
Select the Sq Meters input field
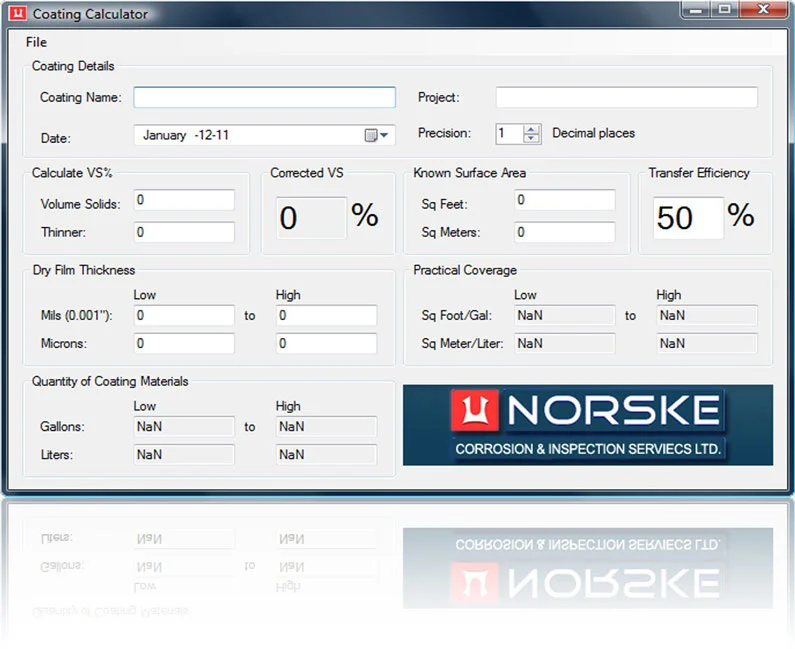(x=564, y=232)
